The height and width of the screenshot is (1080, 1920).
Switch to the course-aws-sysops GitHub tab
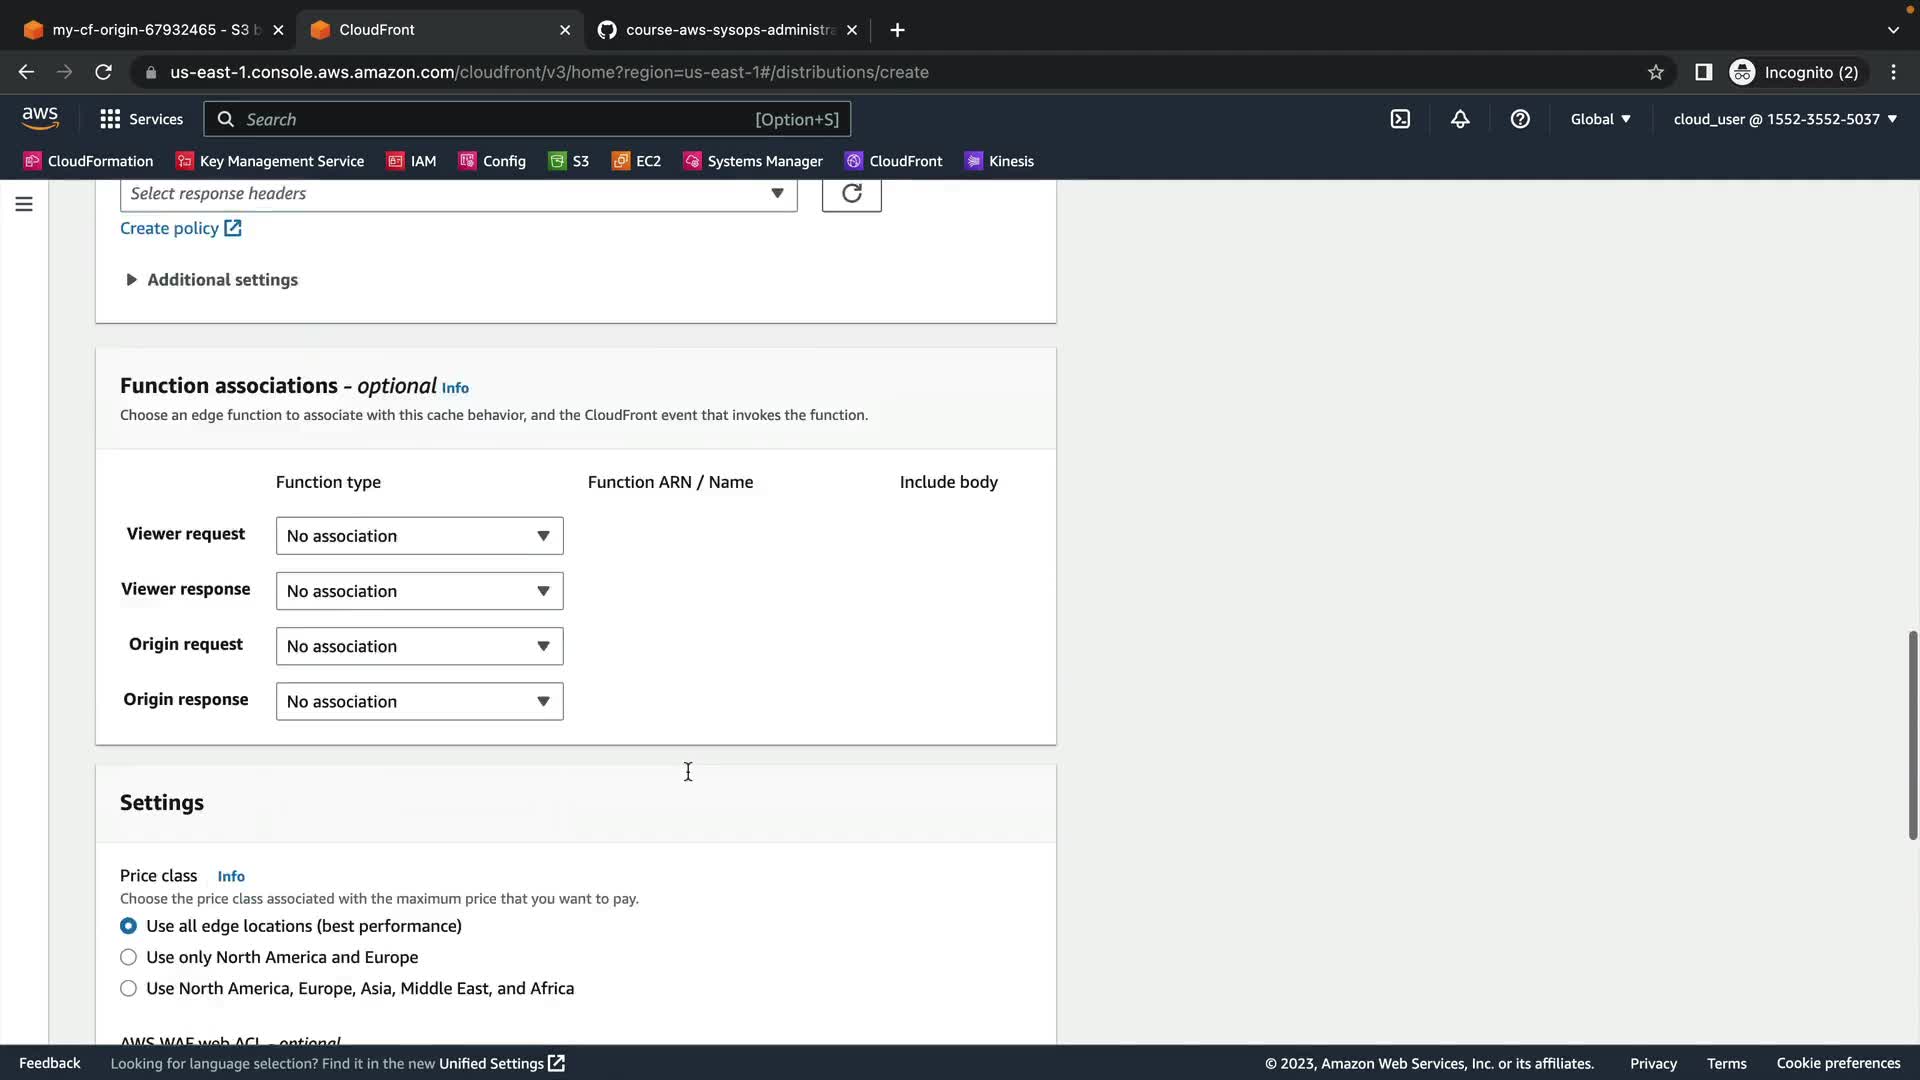pos(728,30)
